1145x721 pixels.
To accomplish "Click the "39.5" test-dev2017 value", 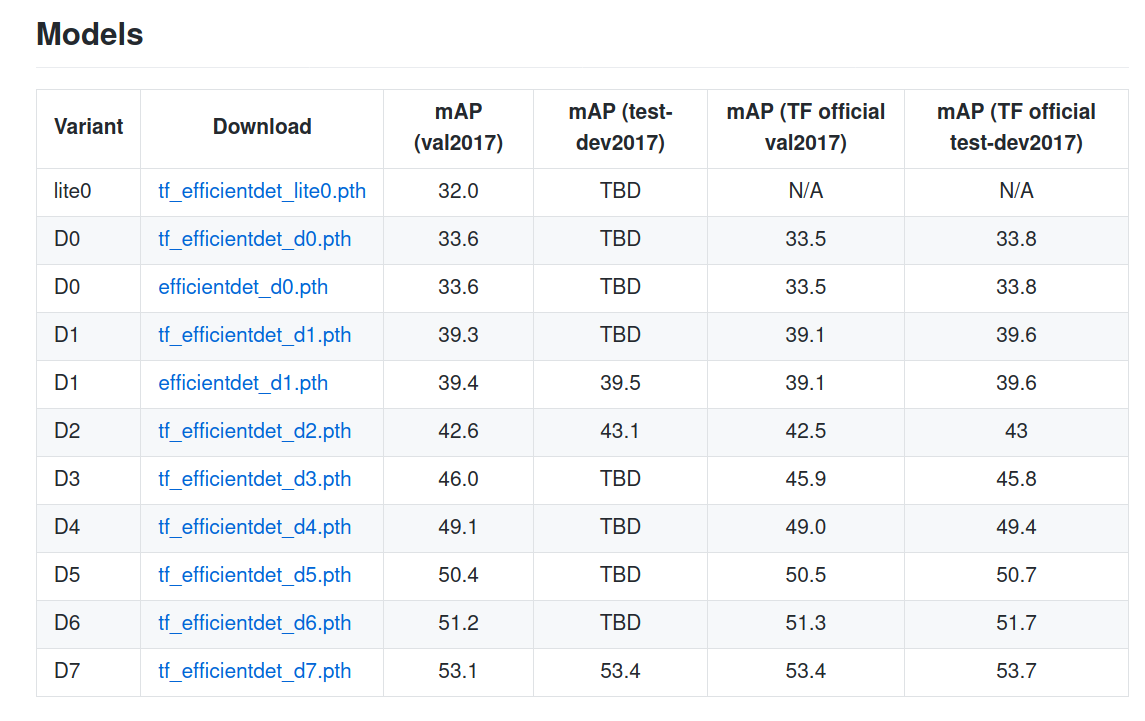I will coord(621,384).
